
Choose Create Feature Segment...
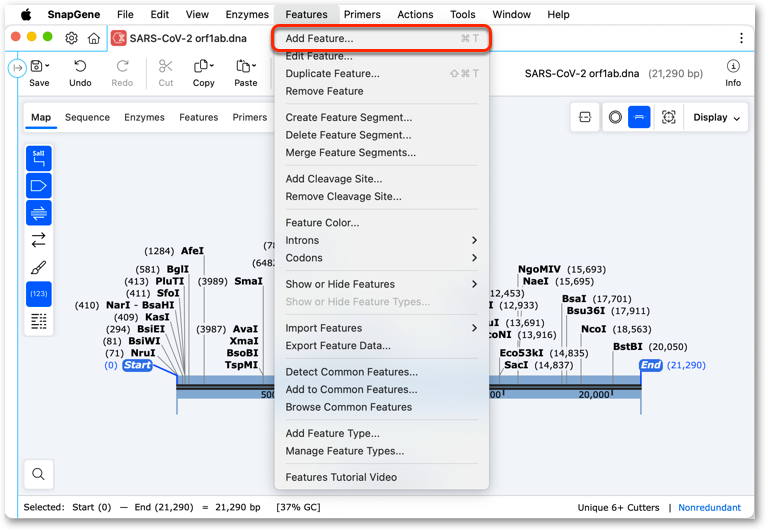click(x=382, y=118)
